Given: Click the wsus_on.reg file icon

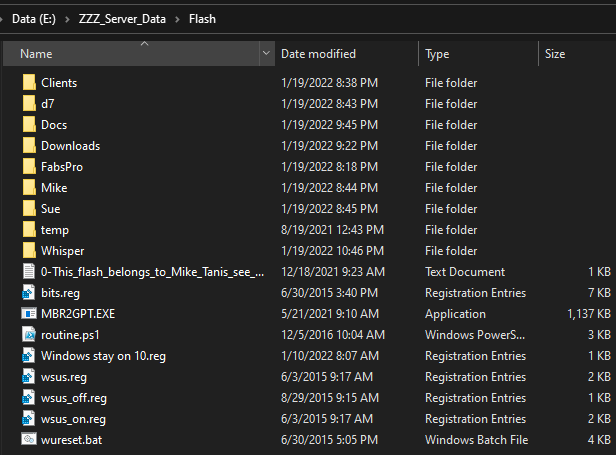Looking at the screenshot, I should [29, 419].
